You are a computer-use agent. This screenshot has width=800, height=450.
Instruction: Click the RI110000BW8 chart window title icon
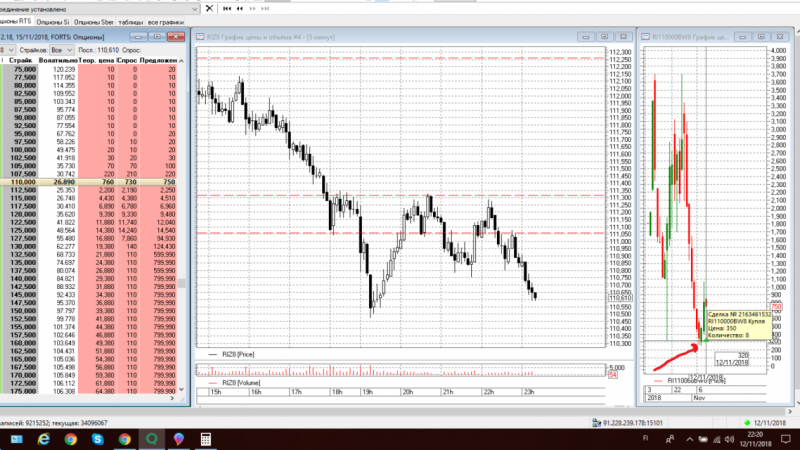(x=646, y=37)
